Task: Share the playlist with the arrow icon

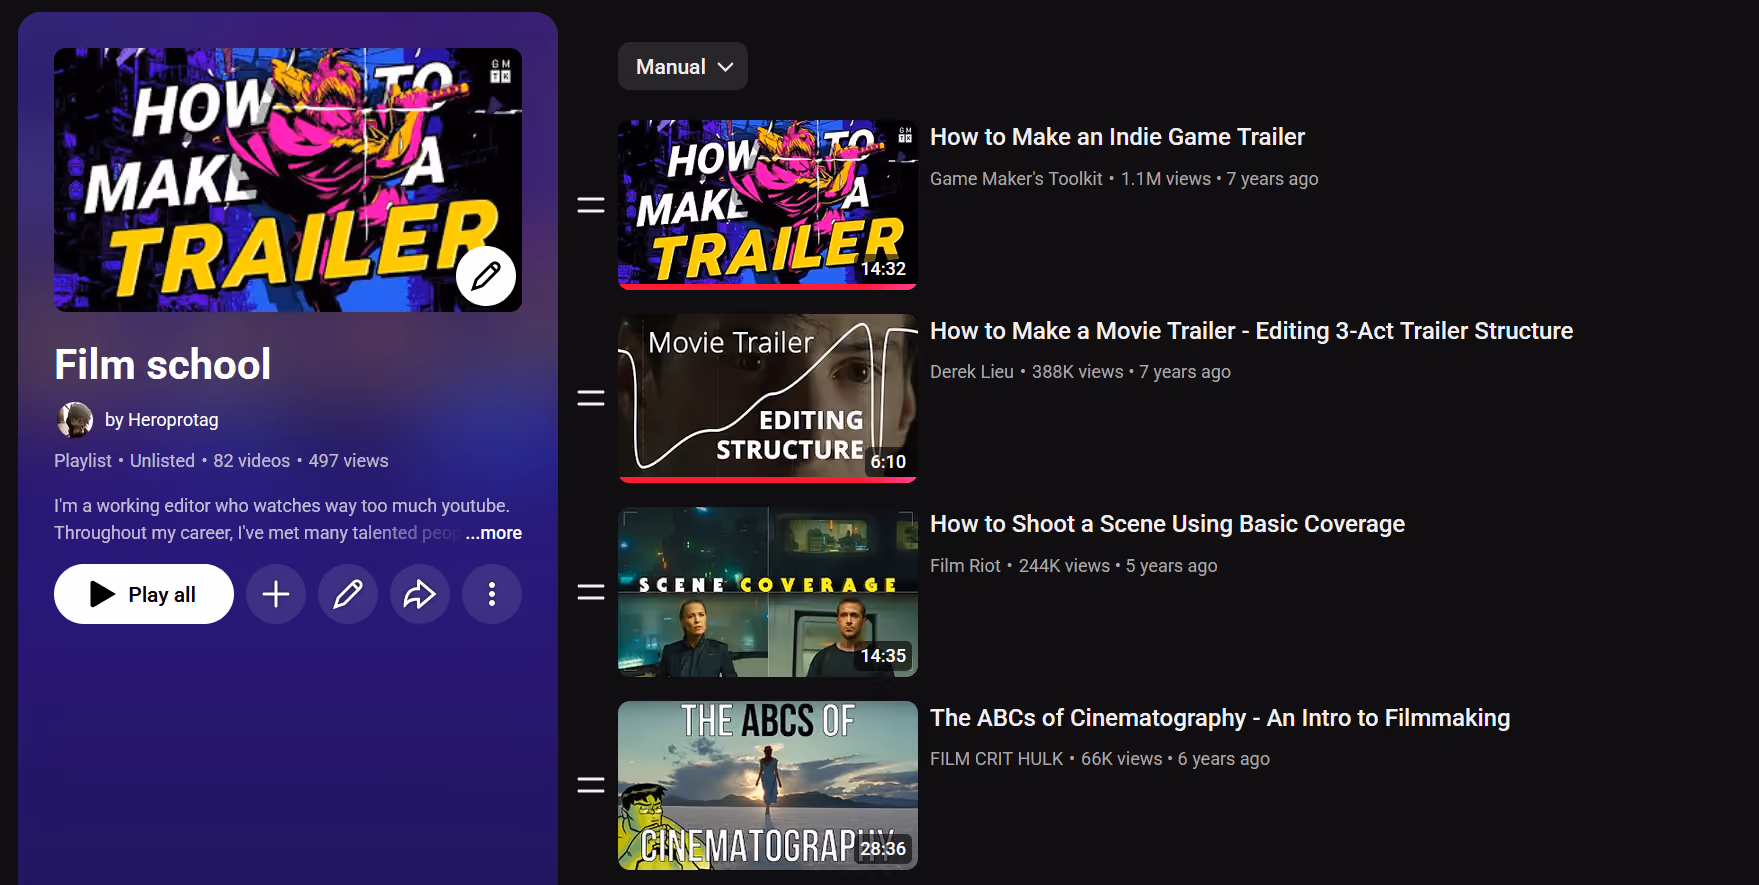Action: tap(420, 594)
